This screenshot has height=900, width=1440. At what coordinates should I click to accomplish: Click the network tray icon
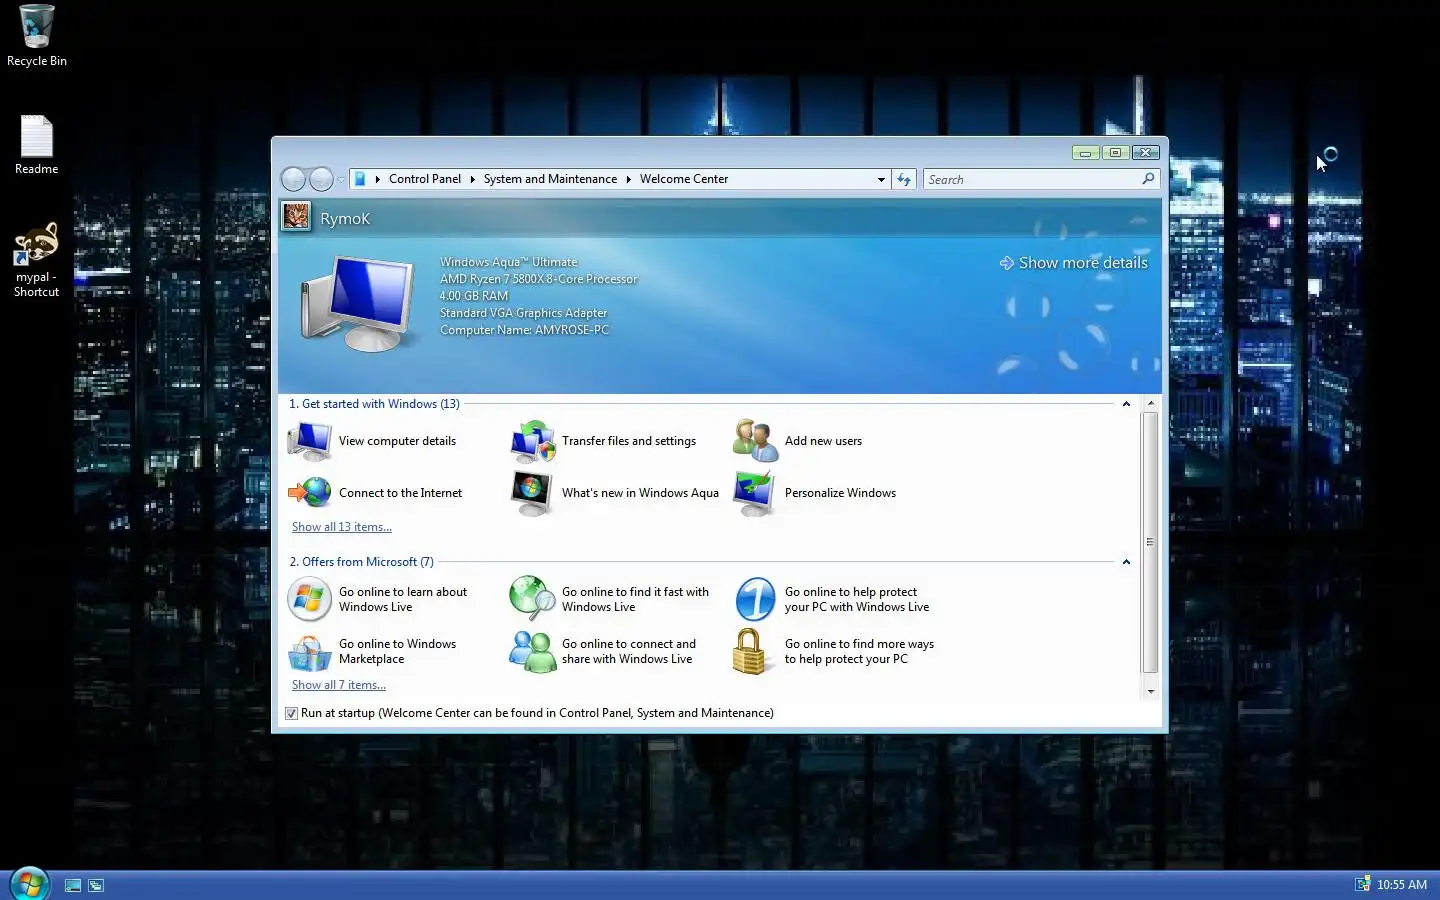point(1362,884)
